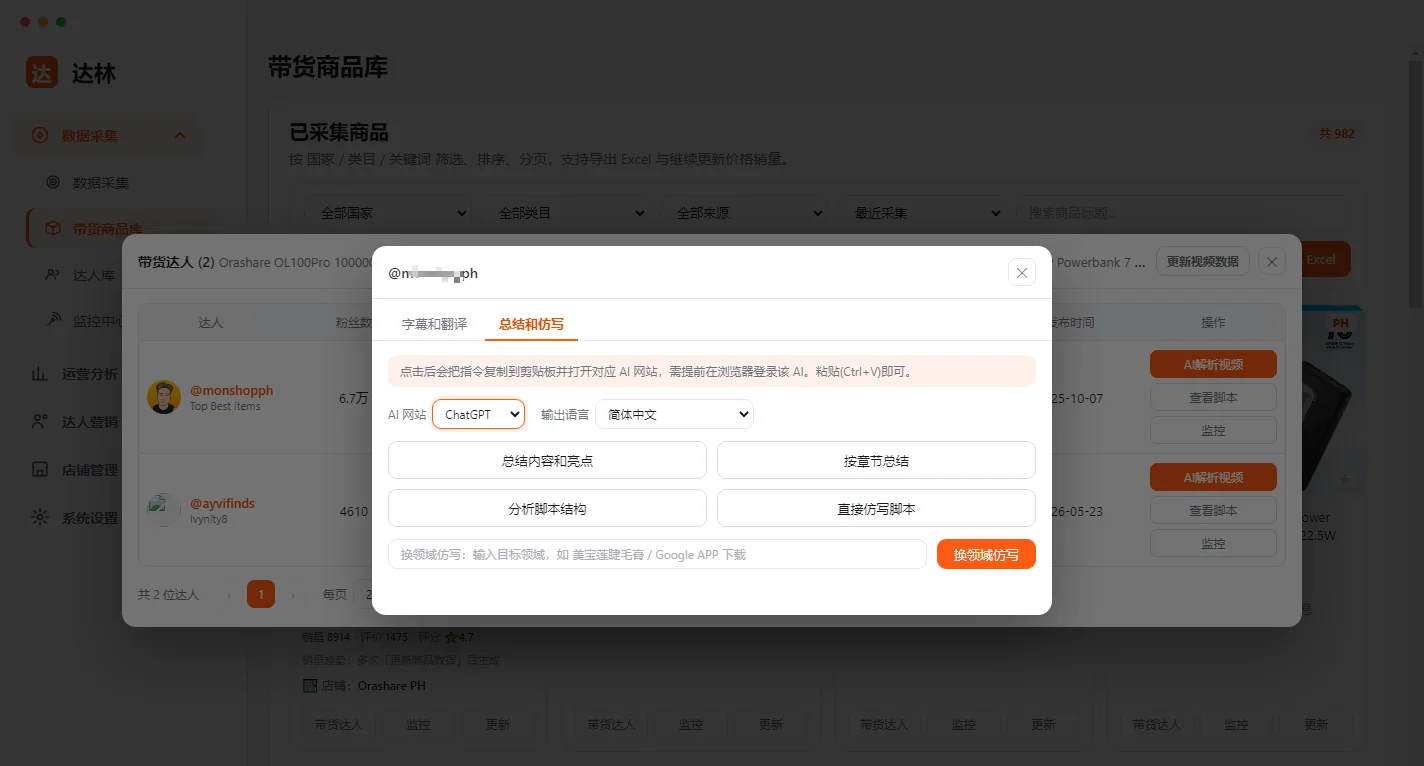
Task: Open 系统设置 in the sidebar
Action: coord(90,518)
